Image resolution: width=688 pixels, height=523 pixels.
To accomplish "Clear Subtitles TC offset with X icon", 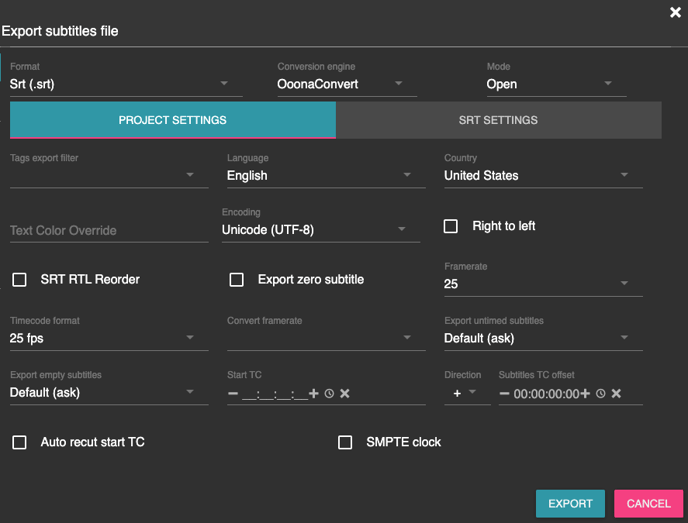I will click(617, 394).
